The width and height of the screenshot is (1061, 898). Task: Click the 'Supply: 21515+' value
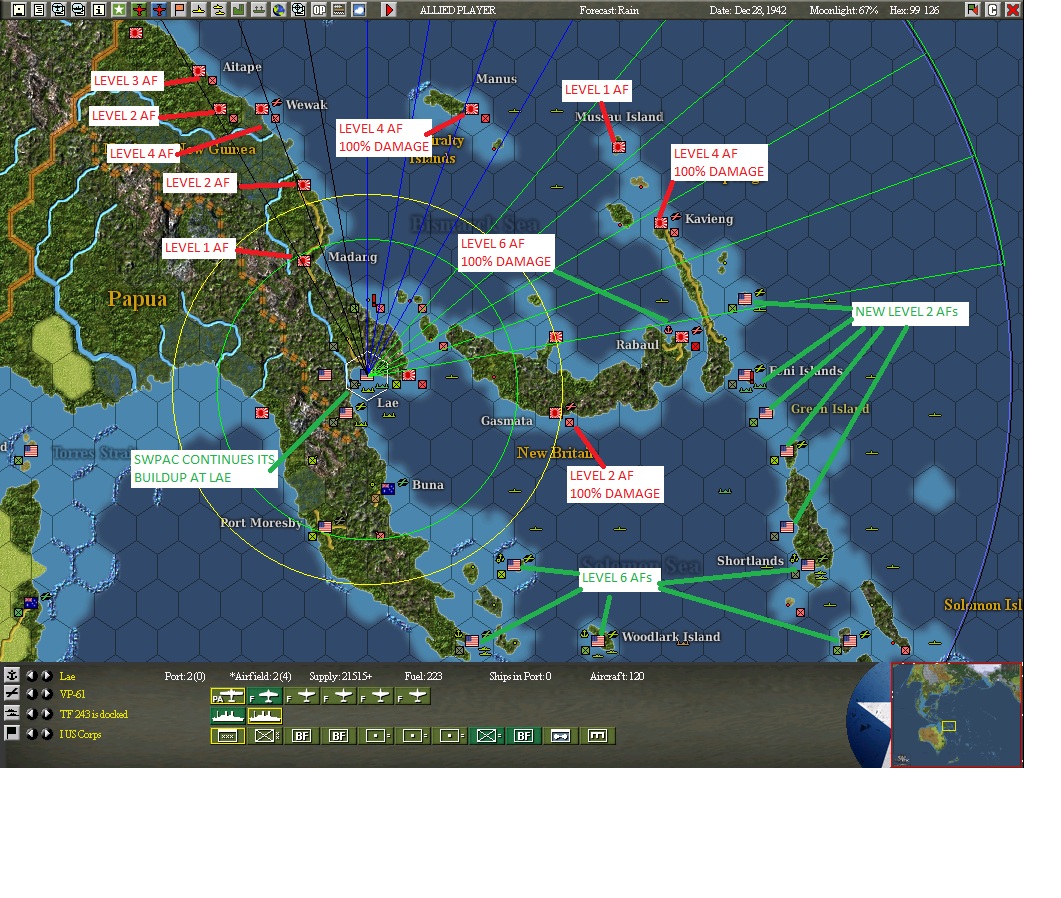click(340, 676)
